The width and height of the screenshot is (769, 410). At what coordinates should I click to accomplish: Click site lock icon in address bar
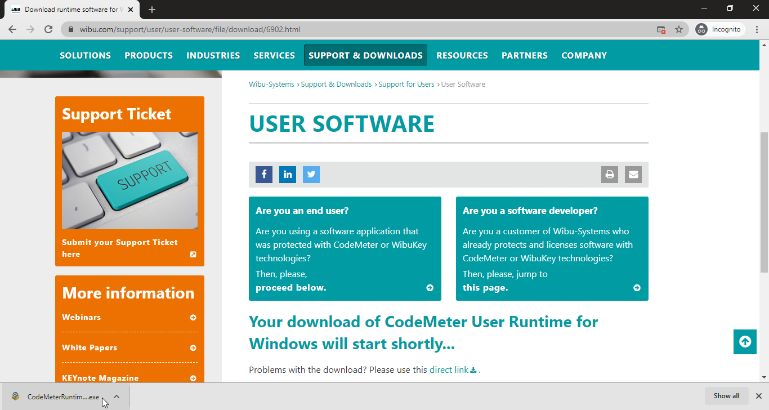click(x=71, y=29)
